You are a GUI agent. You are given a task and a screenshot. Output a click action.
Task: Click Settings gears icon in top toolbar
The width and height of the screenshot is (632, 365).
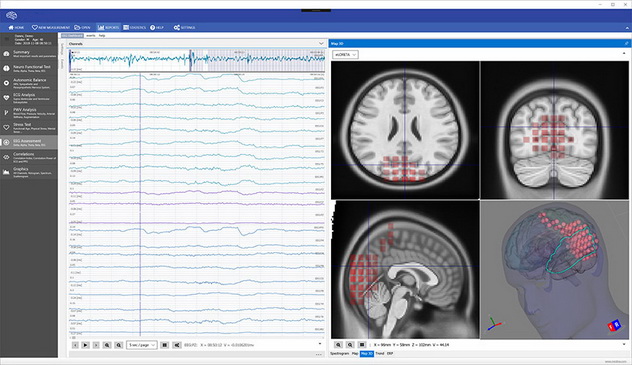[x=177, y=27]
